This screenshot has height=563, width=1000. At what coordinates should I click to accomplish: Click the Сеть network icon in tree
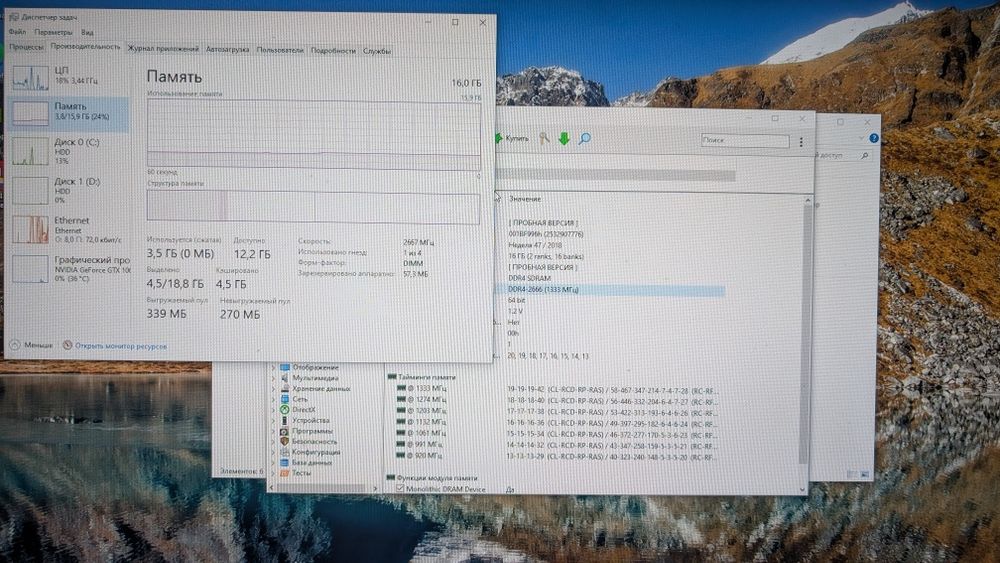(x=284, y=399)
